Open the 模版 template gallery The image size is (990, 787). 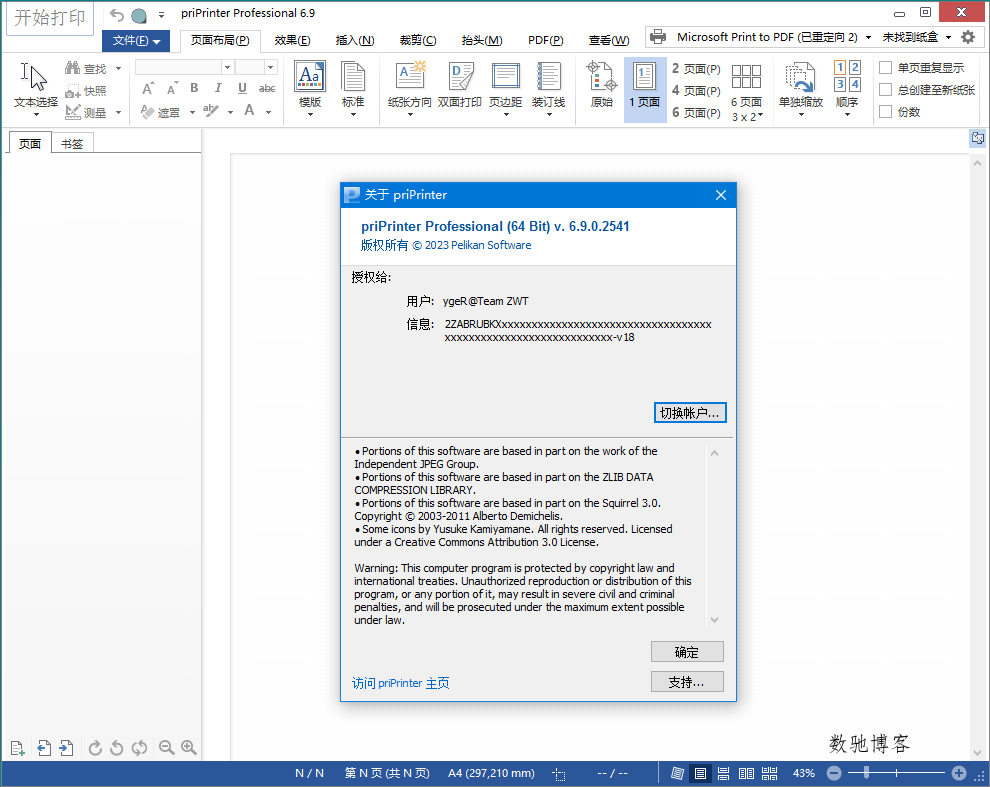(309, 88)
